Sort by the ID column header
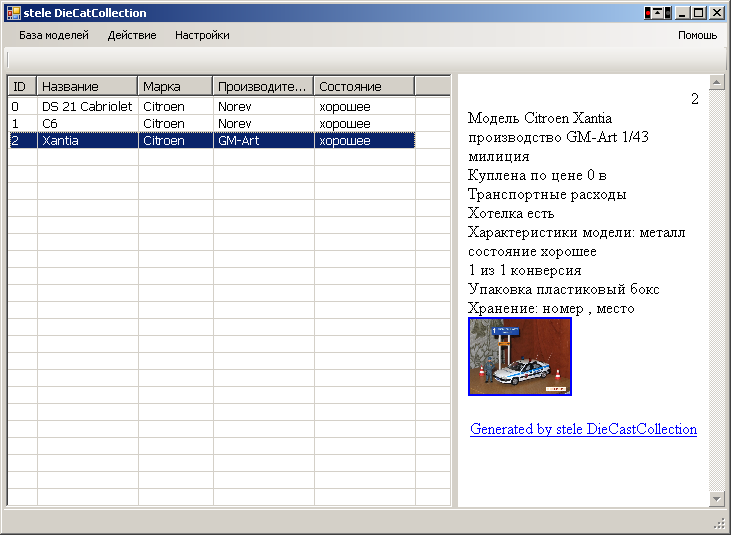 (22, 86)
